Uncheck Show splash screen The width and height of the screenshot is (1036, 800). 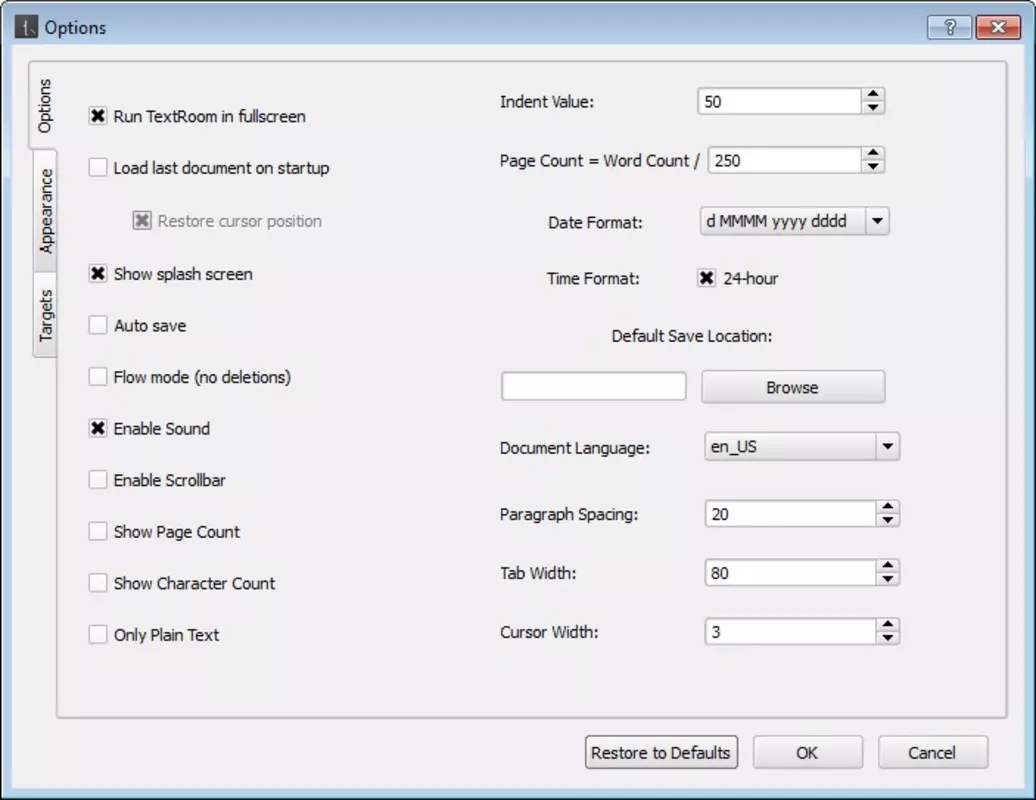tap(98, 273)
